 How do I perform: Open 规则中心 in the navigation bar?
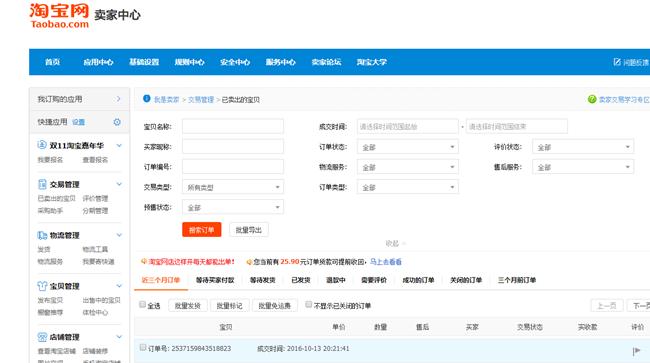[189, 62]
